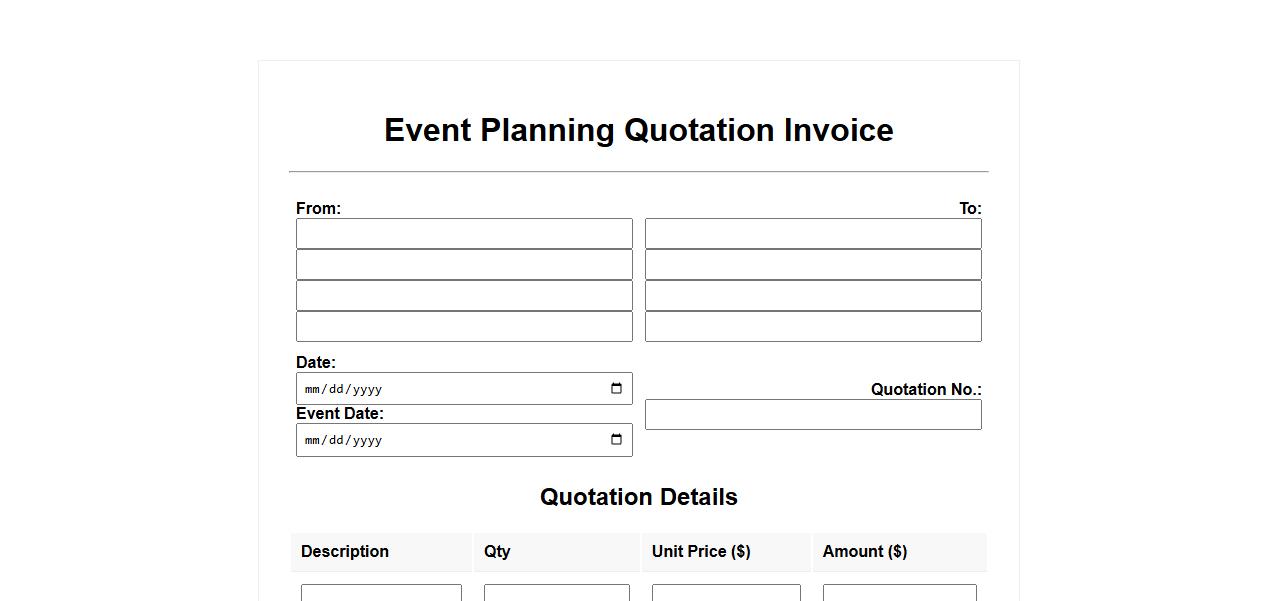Click the first To input field

pos(813,234)
